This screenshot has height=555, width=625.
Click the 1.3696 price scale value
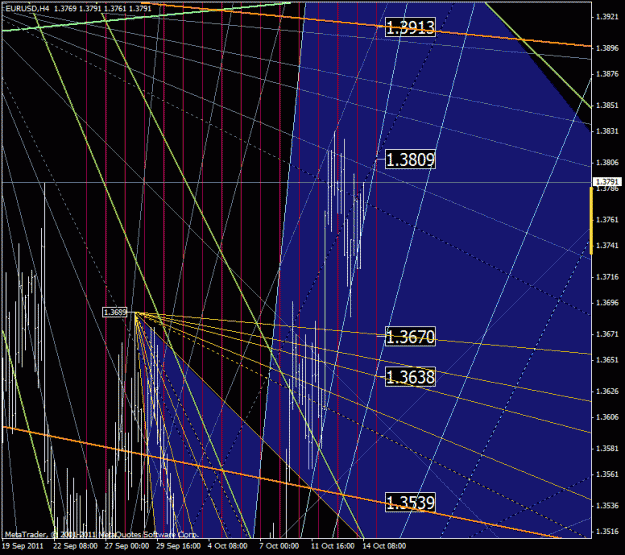point(607,303)
